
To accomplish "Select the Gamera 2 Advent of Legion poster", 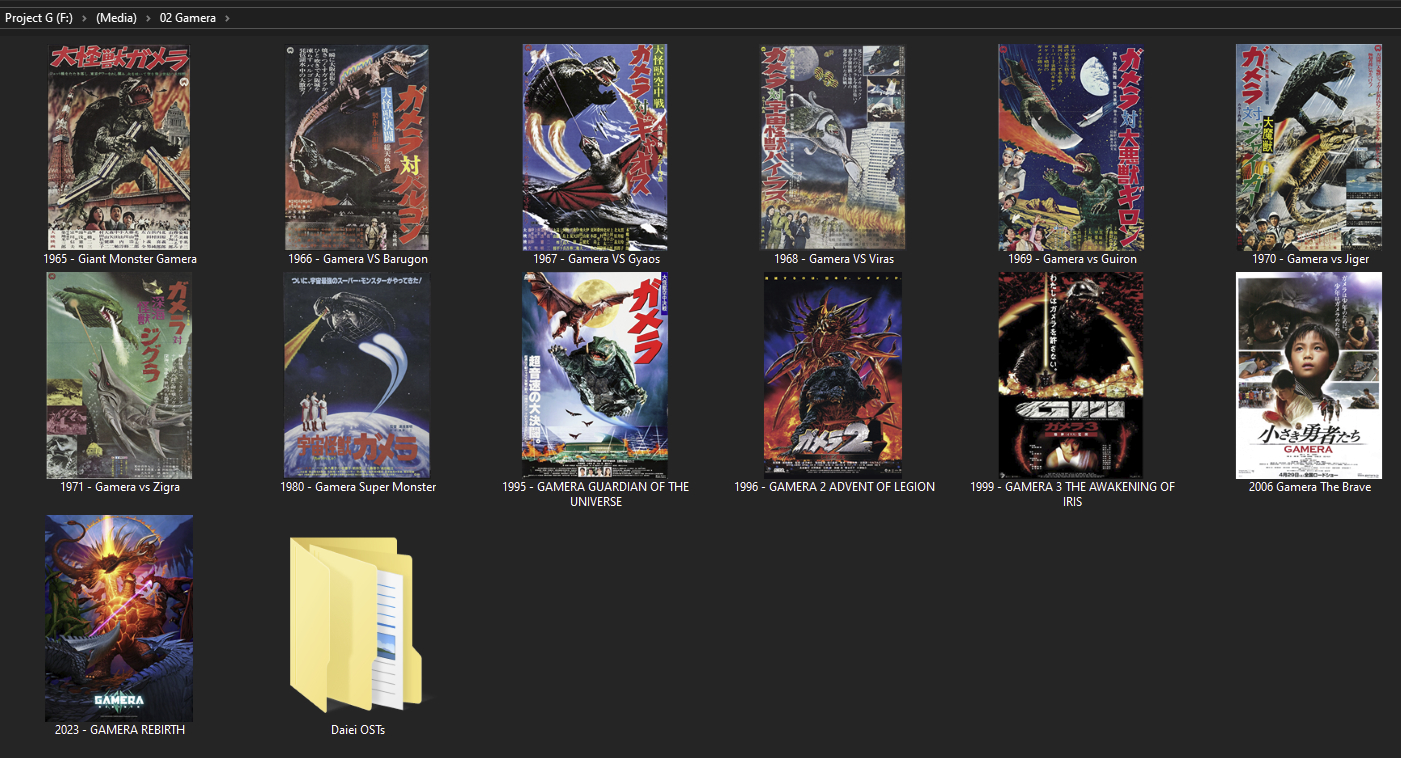I will [x=833, y=375].
